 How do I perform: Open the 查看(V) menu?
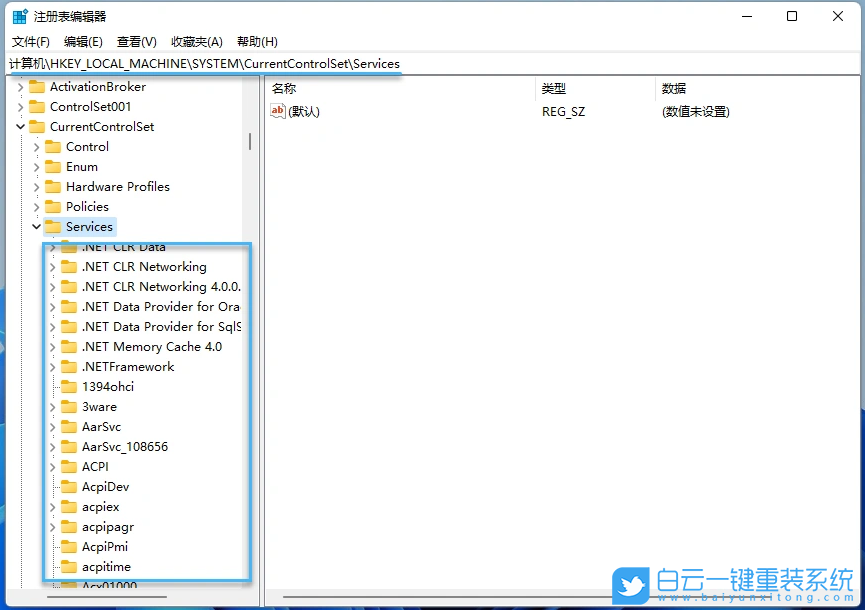point(136,41)
